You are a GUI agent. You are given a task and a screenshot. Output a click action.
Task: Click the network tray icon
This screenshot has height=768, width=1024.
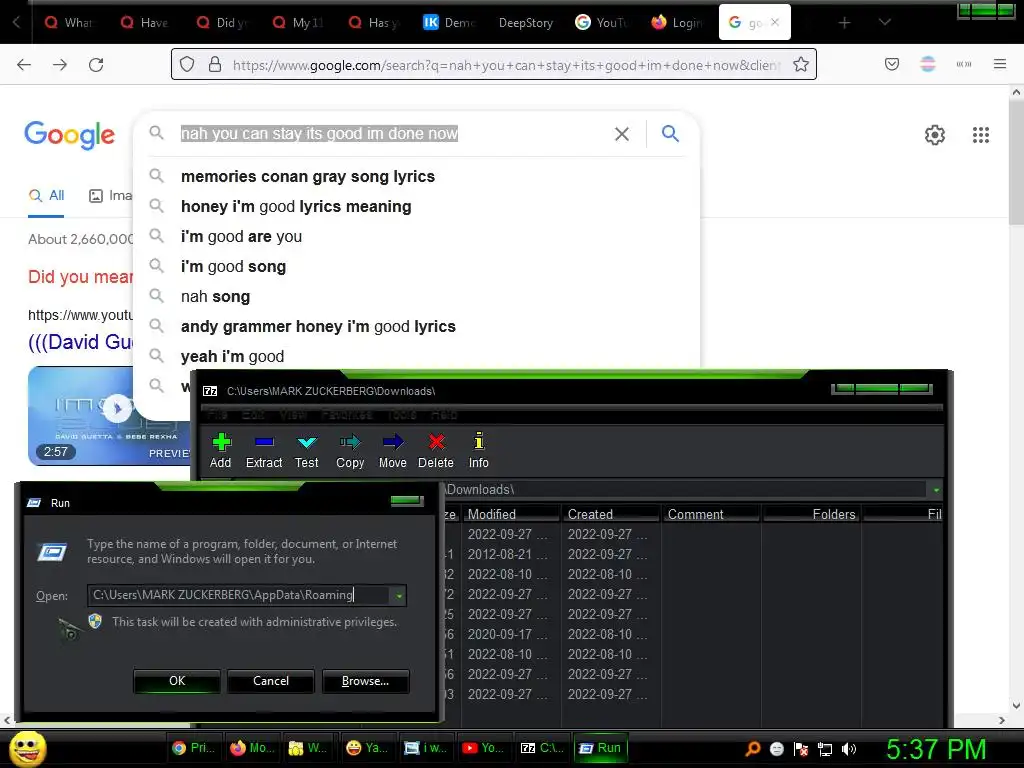[825, 749]
